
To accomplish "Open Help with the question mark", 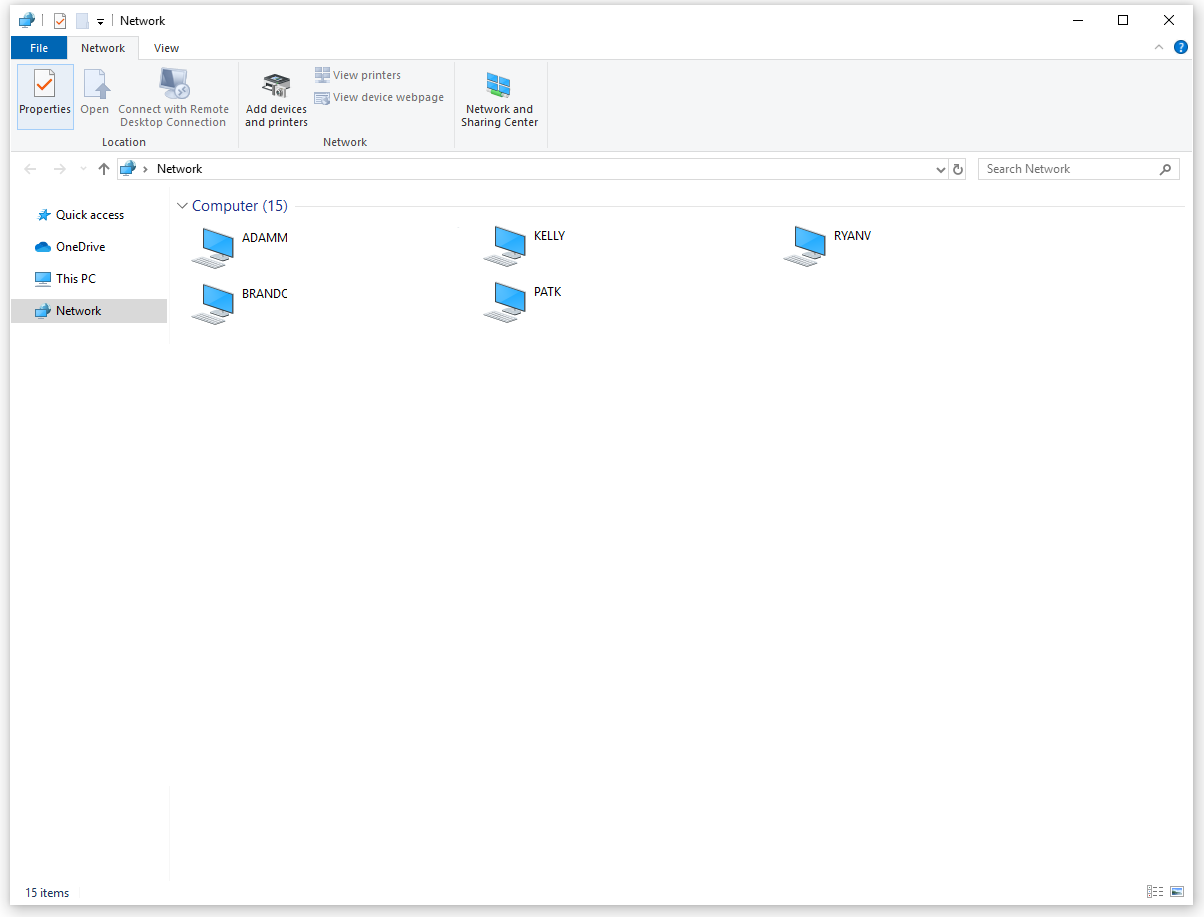I will (1181, 47).
